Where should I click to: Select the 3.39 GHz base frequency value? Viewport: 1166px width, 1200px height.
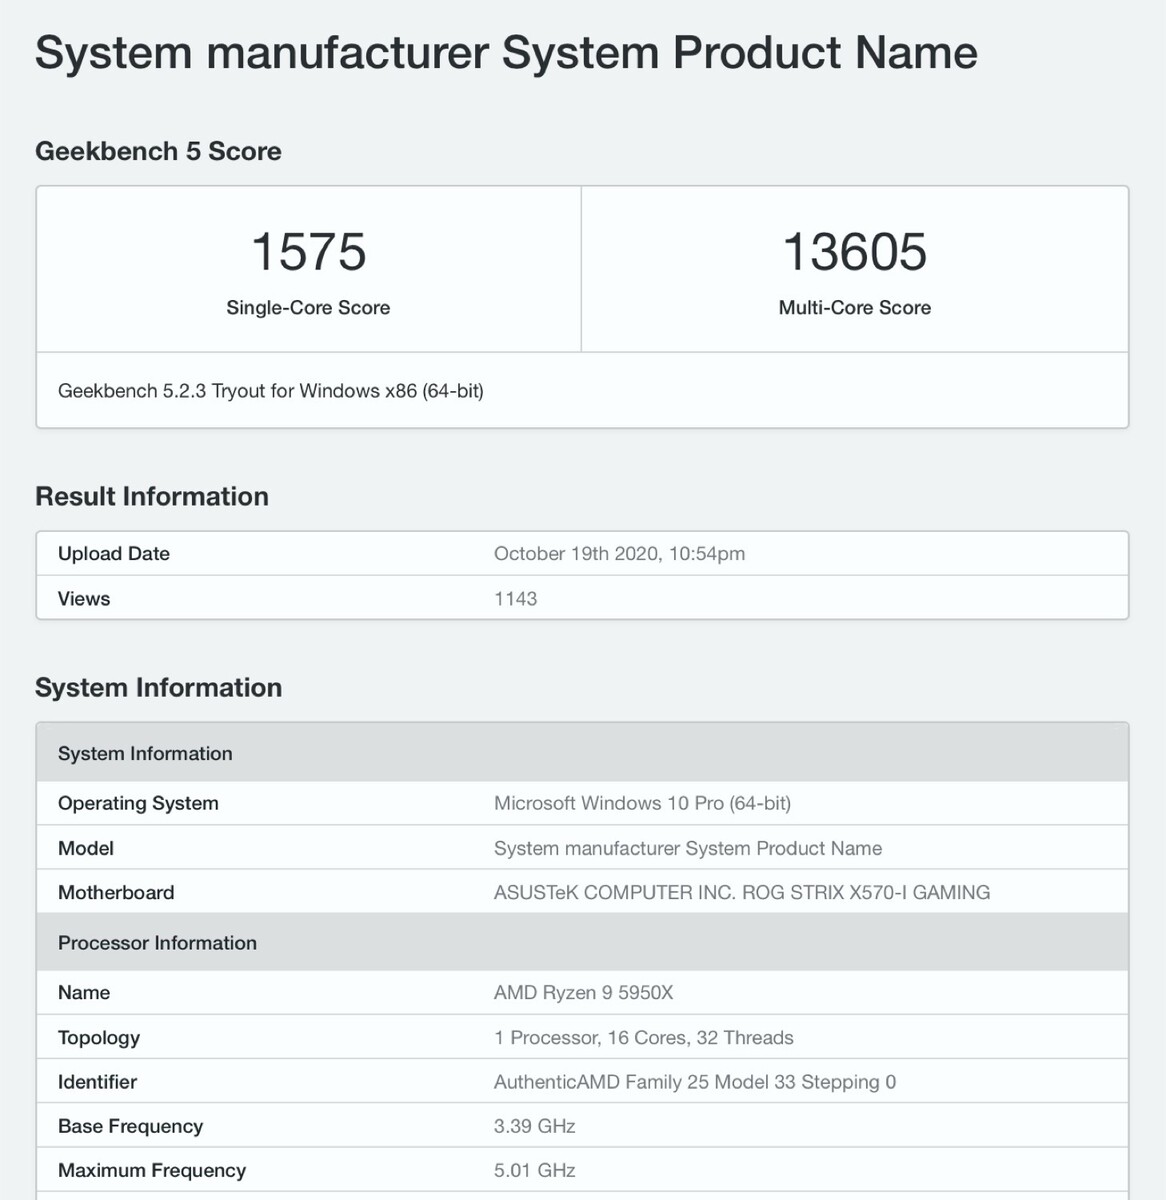tap(535, 1126)
